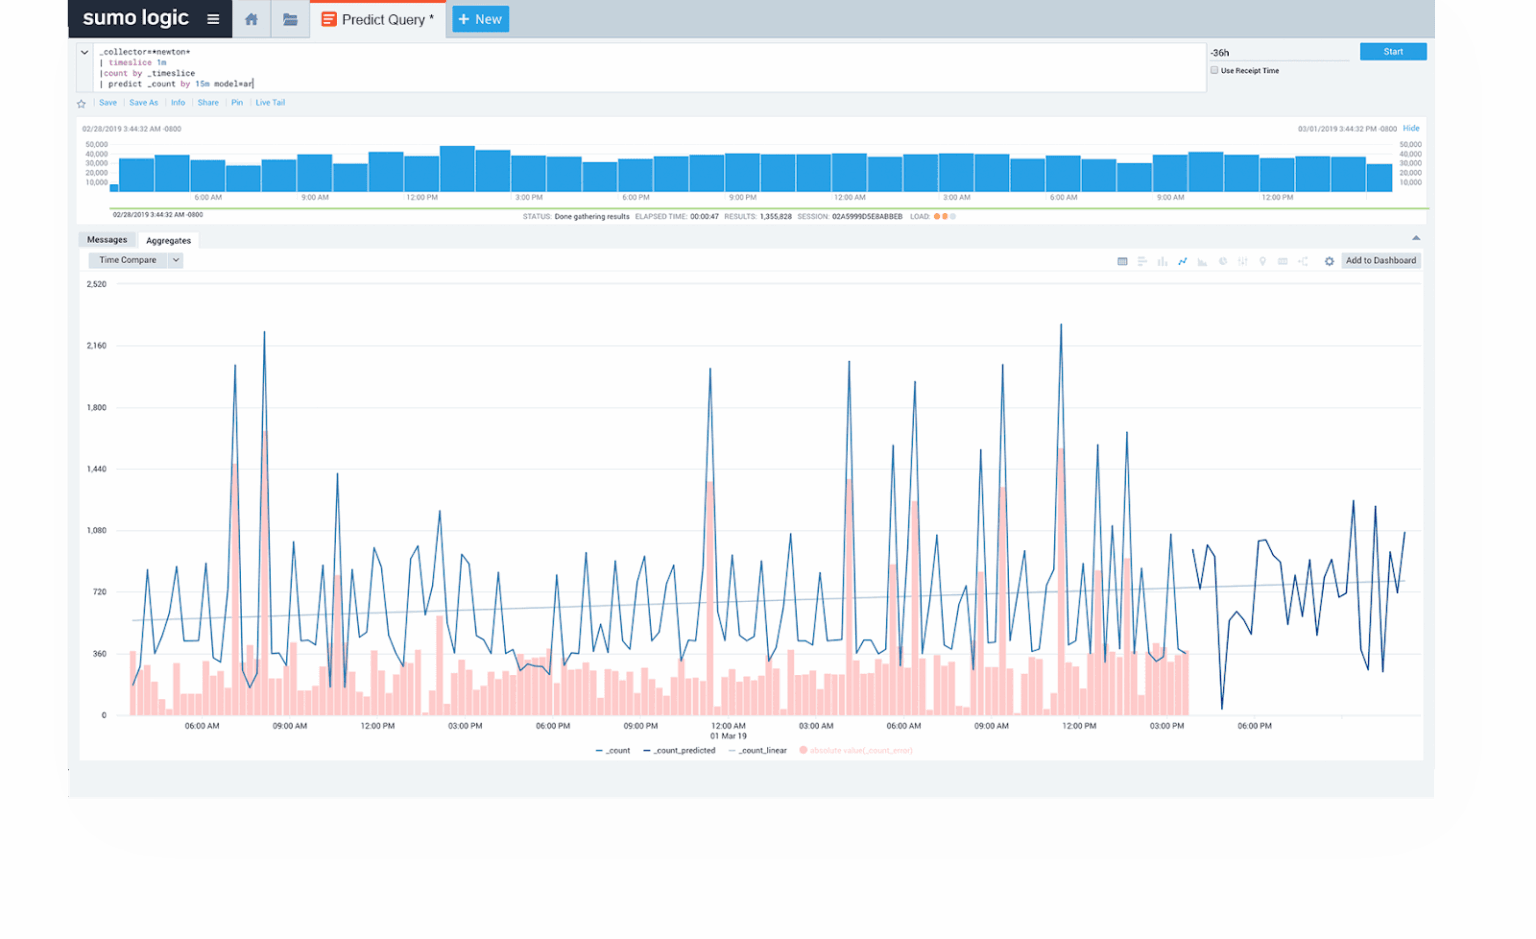1536x939 pixels.
Task: Open the hamburger menu beside sumo logic
Action: click(x=213, y=19)
